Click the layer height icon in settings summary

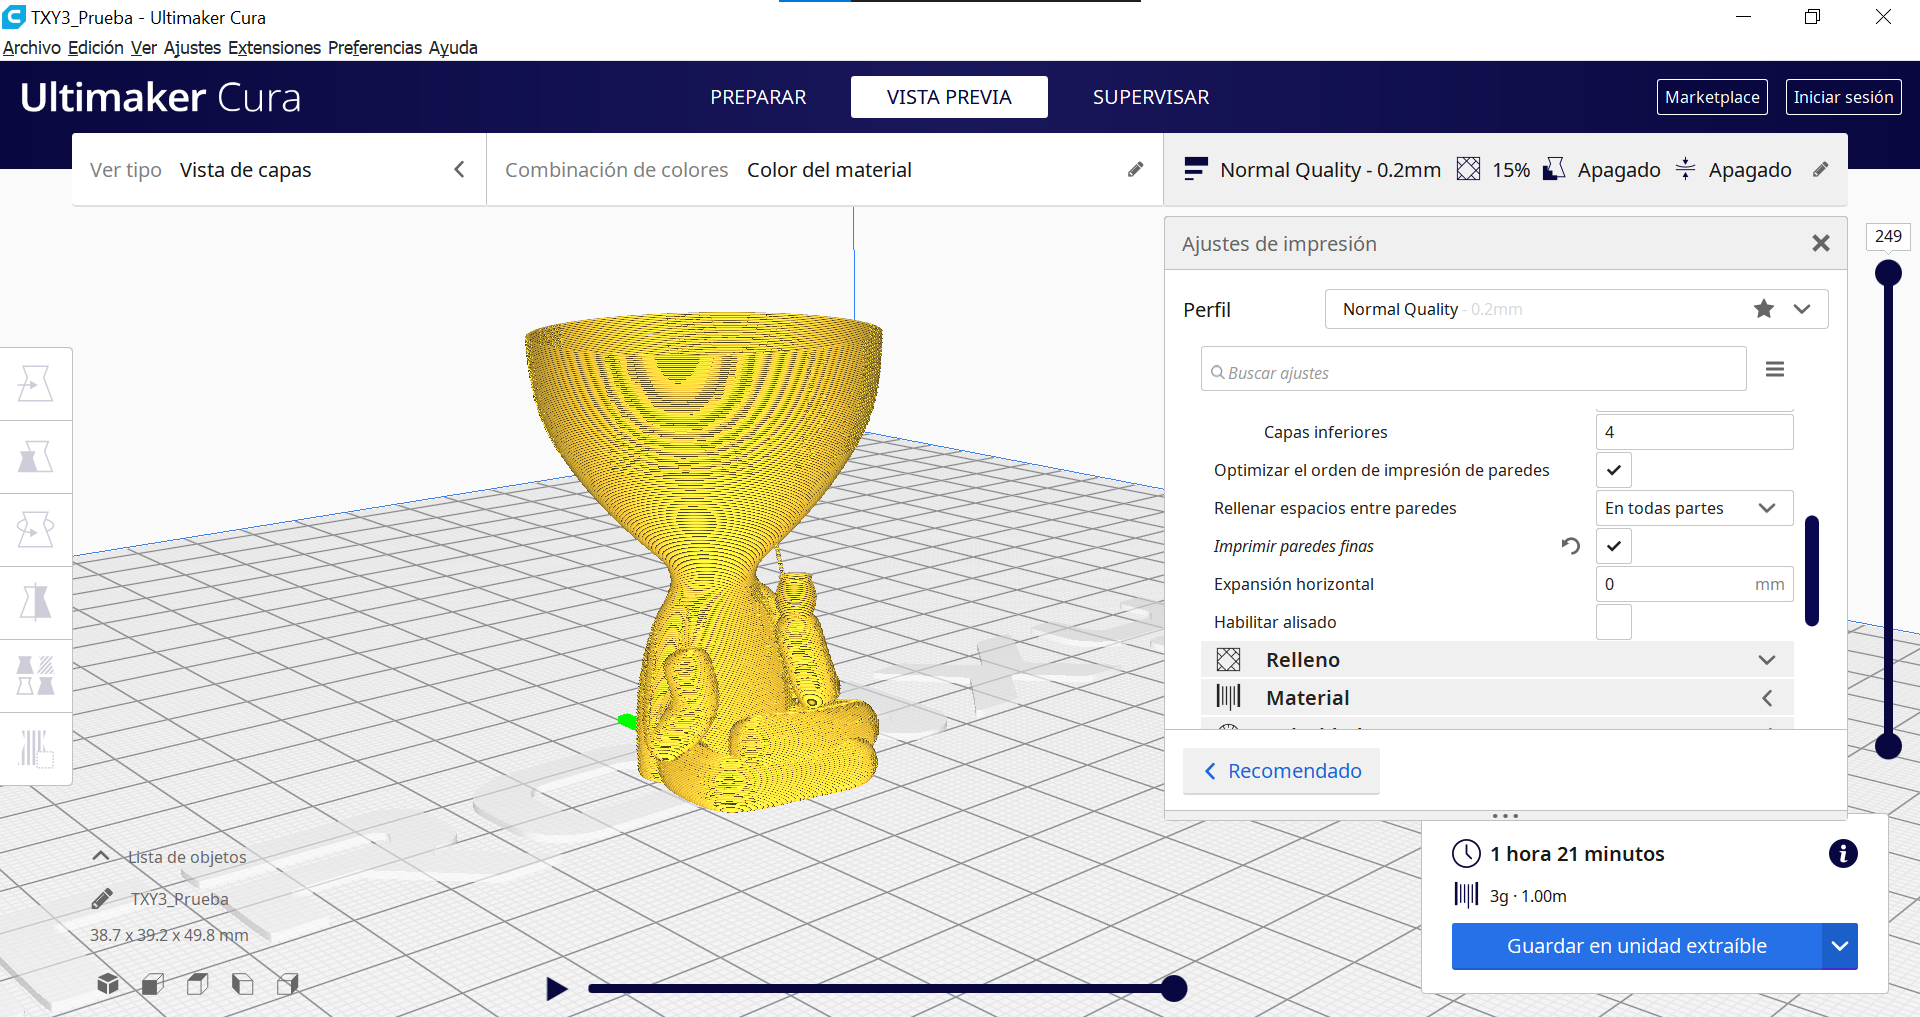[x=1195, y=170]
